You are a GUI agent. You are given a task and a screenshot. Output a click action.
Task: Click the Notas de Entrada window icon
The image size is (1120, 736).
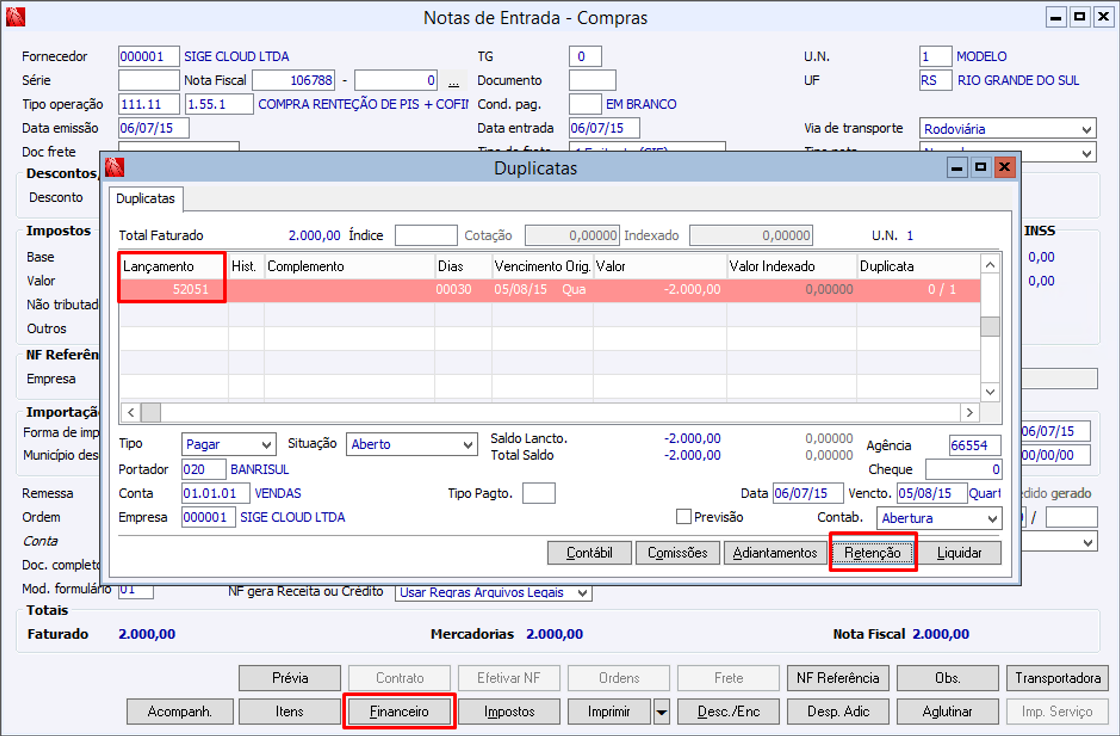(15, 17)
